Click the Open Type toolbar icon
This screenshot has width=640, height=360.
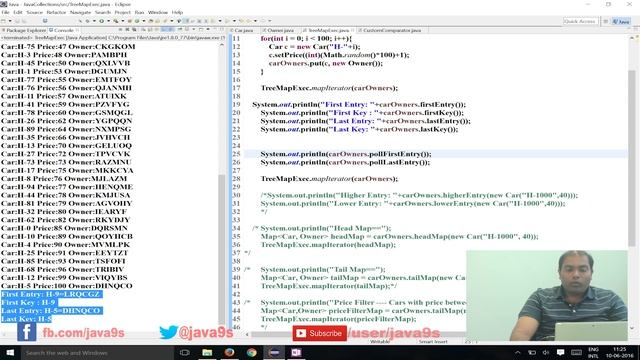click(x=150, y=21)
